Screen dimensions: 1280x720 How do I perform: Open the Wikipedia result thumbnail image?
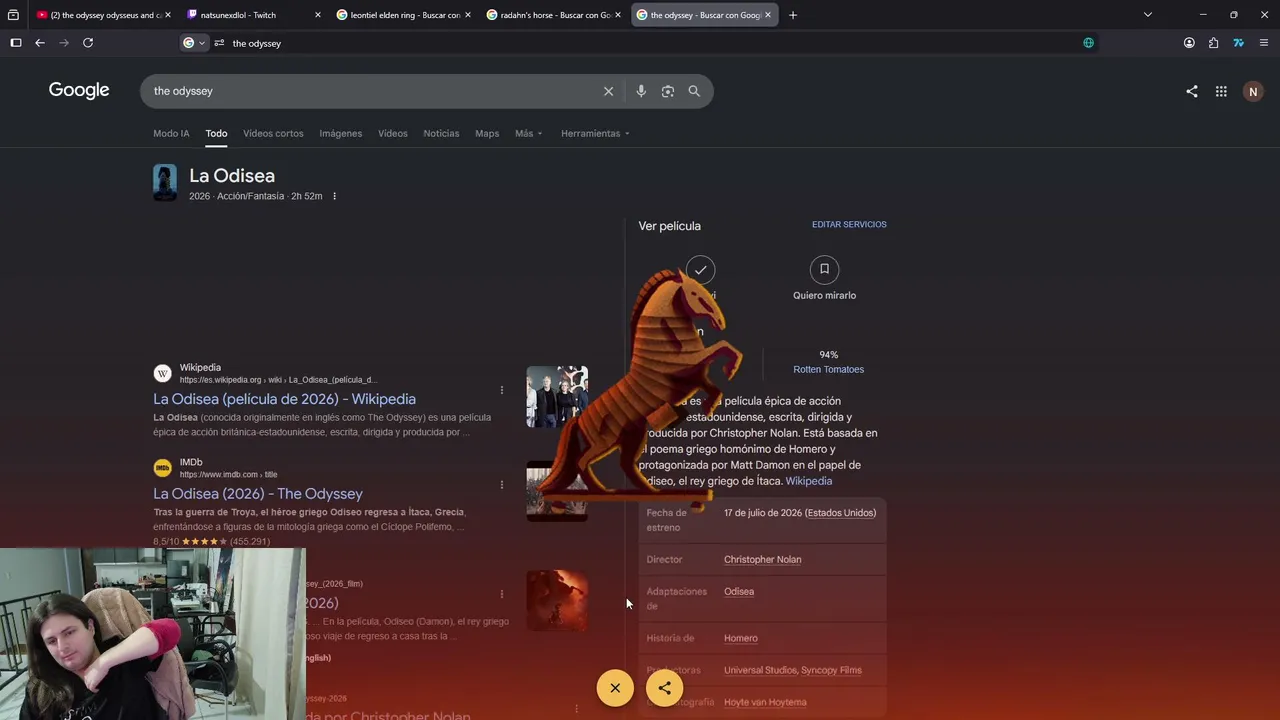(x=557, y=397)
